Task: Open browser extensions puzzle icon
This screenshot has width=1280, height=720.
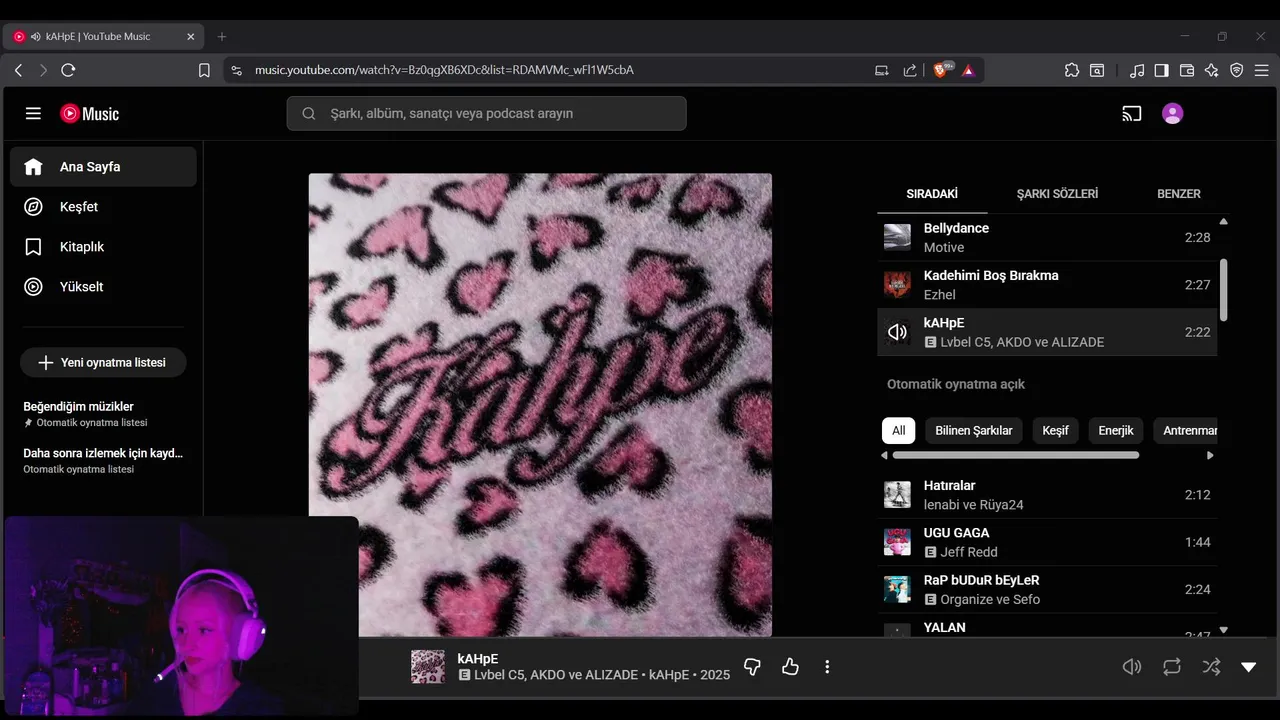Action: (x=1072, y=70)
